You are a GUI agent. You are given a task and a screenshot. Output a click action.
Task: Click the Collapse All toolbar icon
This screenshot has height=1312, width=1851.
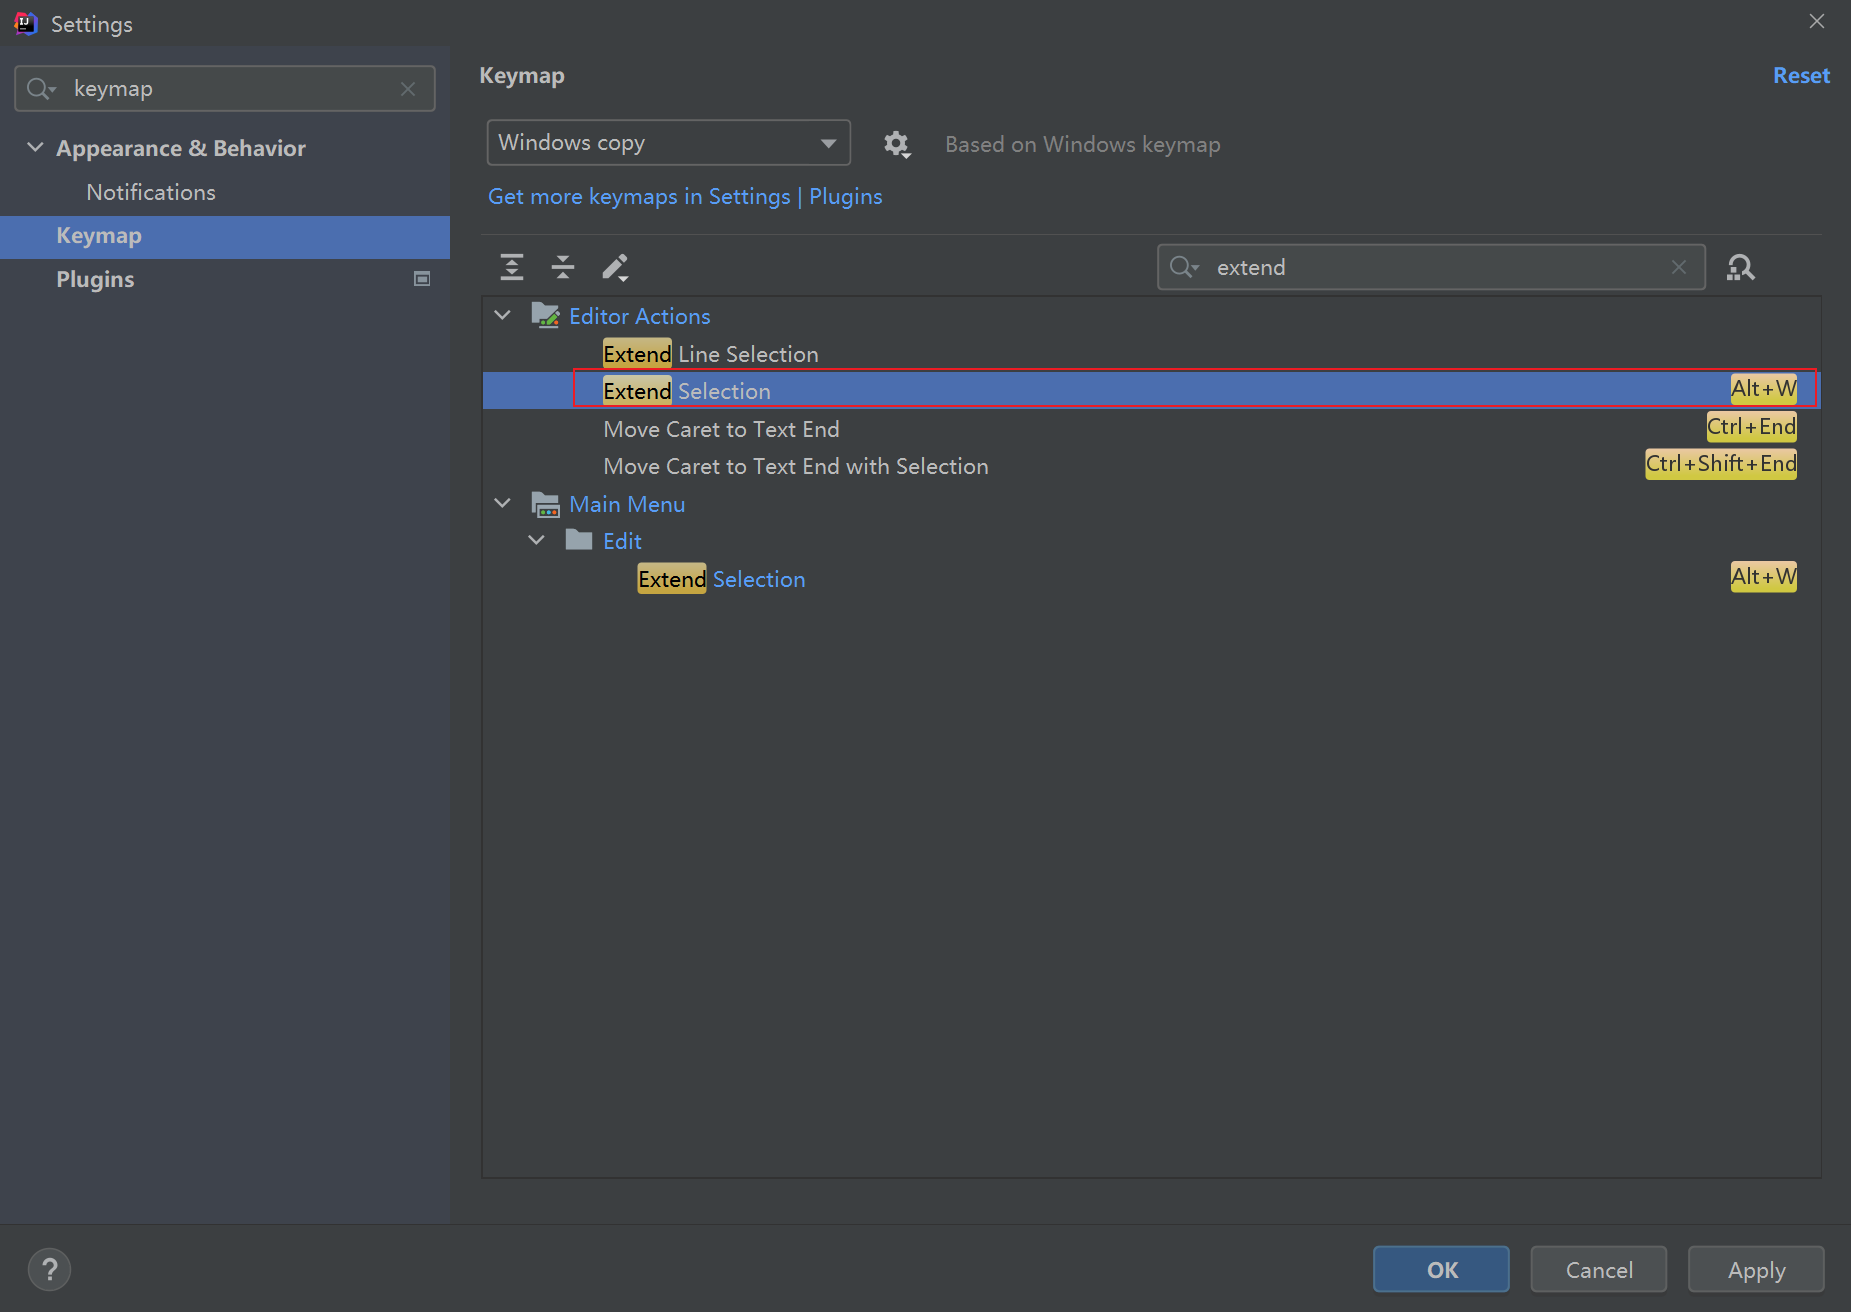(563, 267)
